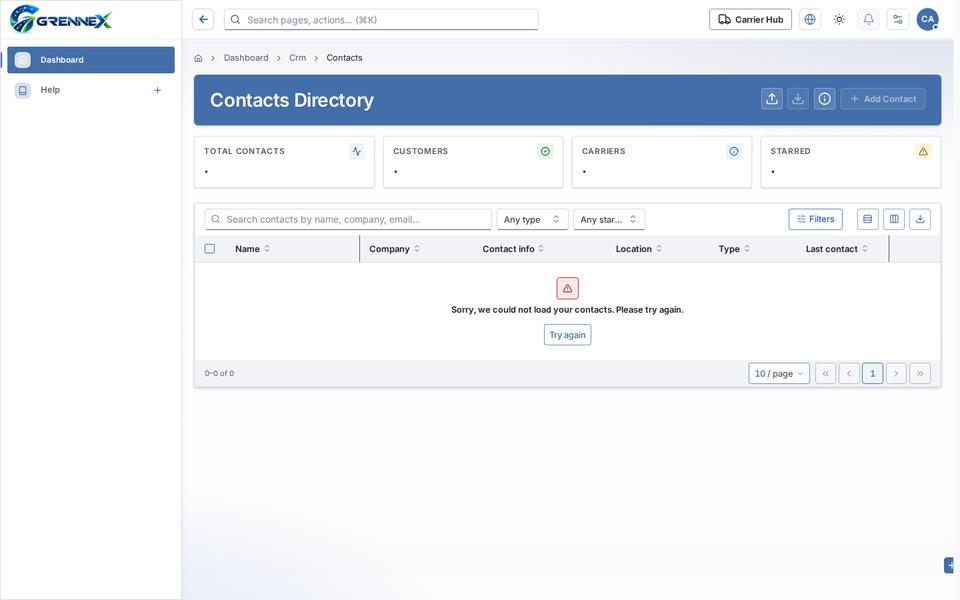960x600 pixels.
Task: Sort by the Location column
Action: [639, 249]
